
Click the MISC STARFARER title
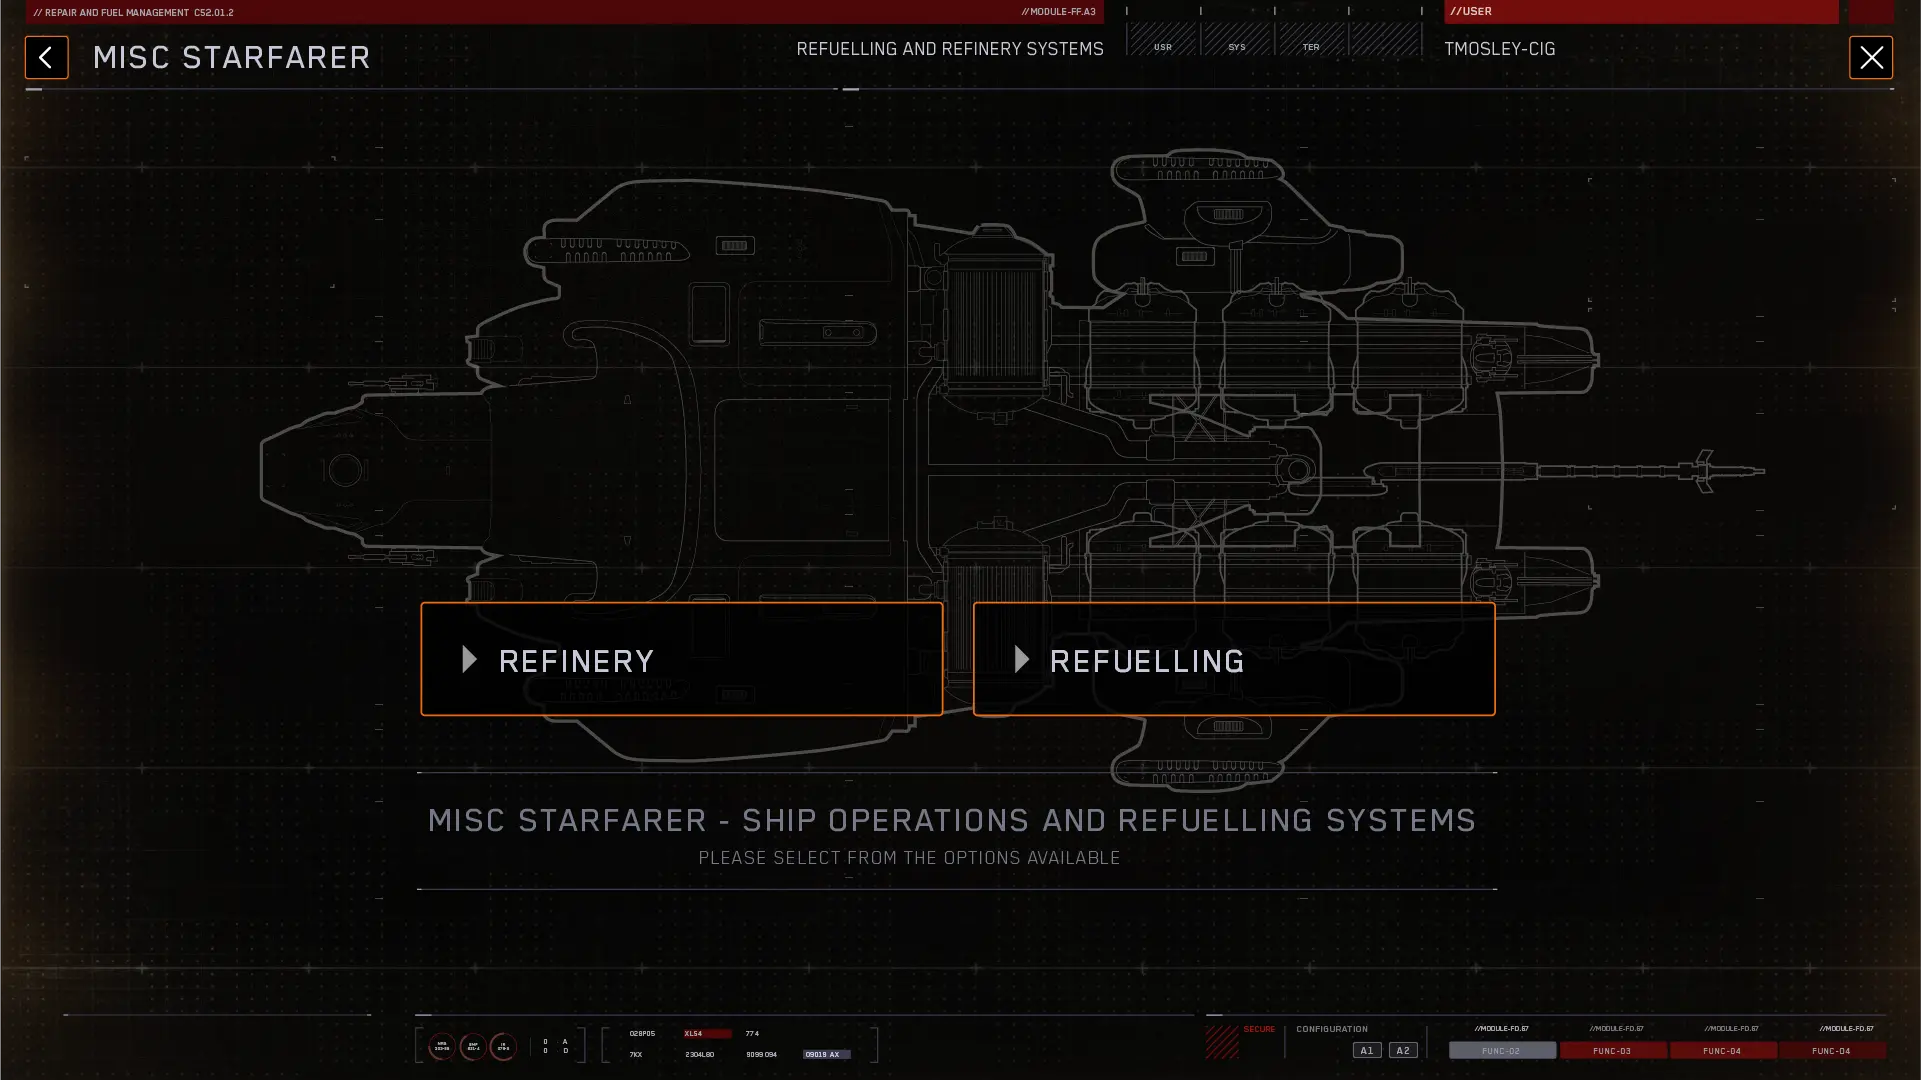click(231, 57)
